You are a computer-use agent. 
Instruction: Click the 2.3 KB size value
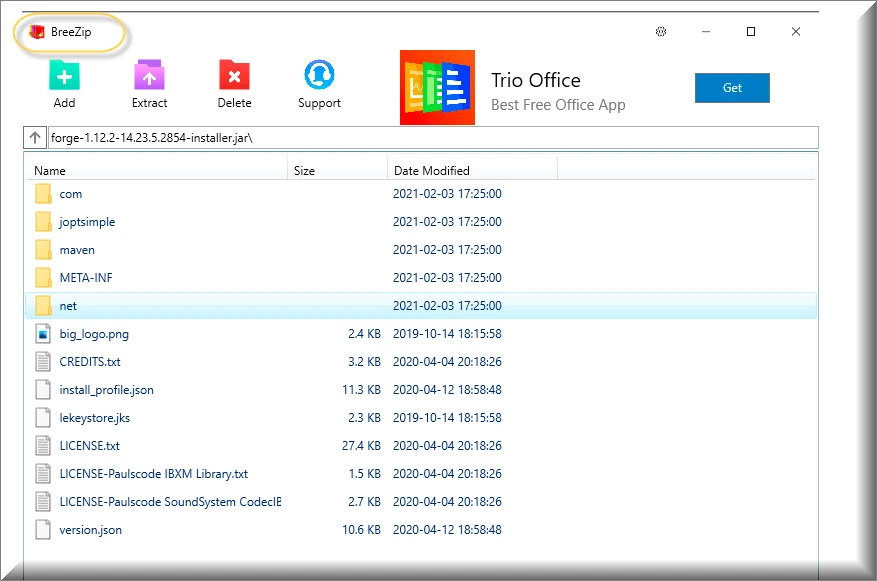click(x=365, y=418)
